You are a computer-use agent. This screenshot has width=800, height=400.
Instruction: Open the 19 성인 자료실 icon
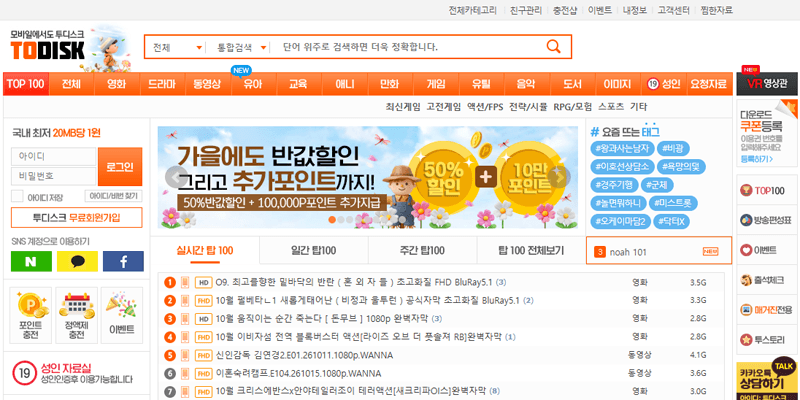coord(22,372)
